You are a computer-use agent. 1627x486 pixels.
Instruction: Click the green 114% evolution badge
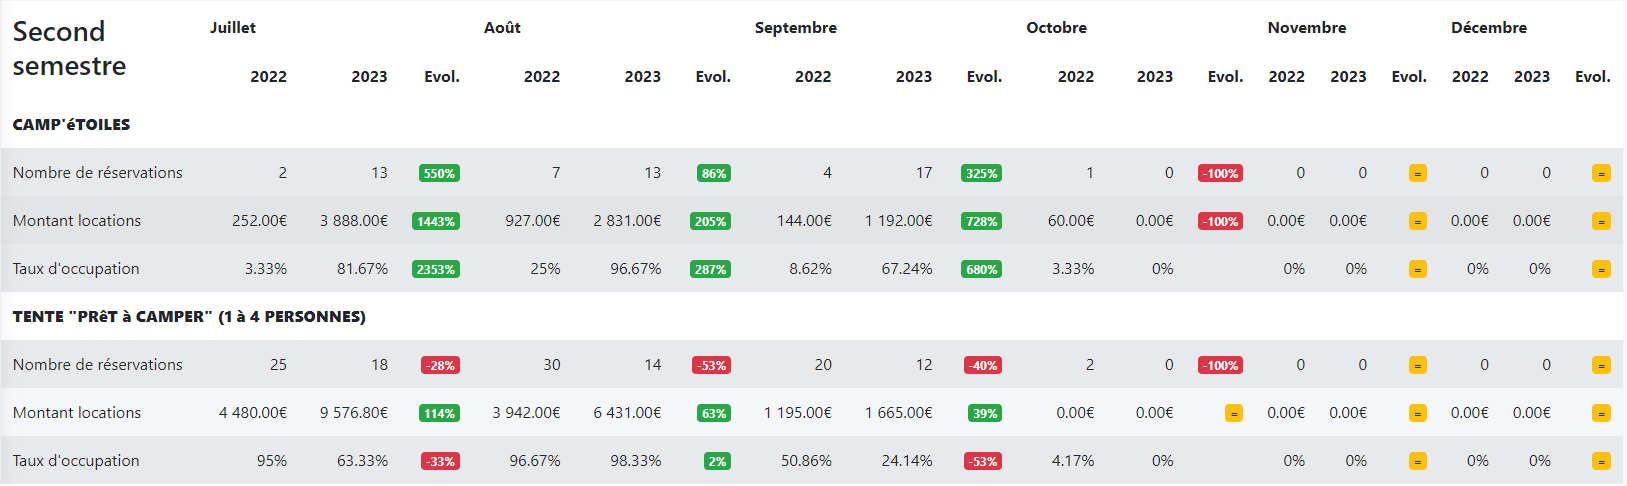coord(439,413)
